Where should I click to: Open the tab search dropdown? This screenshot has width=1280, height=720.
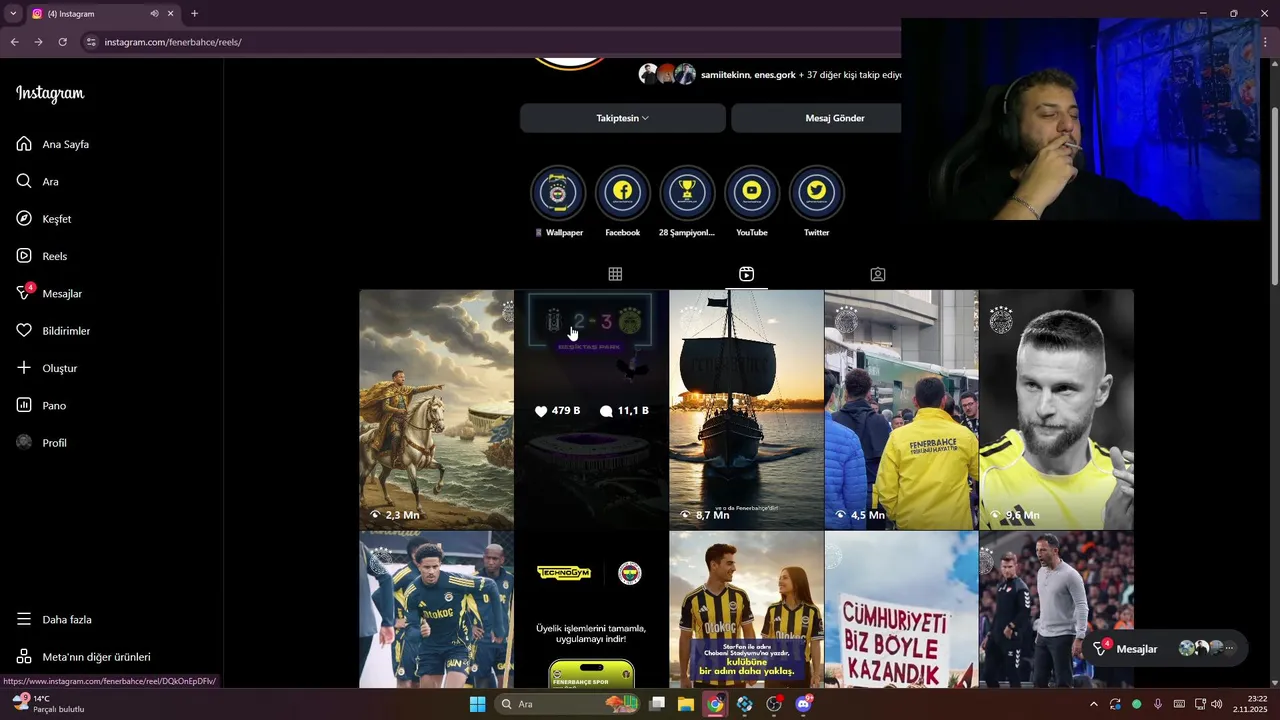(13, 14)
